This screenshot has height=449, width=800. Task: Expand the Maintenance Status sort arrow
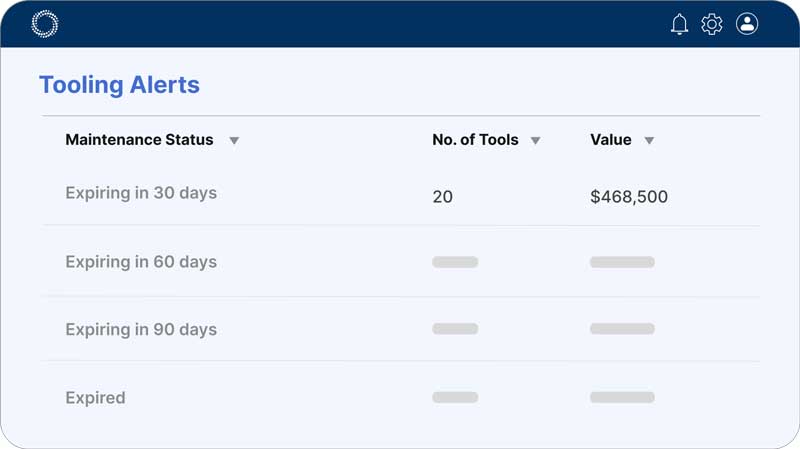pyautogui.click(x=234, y=141)
